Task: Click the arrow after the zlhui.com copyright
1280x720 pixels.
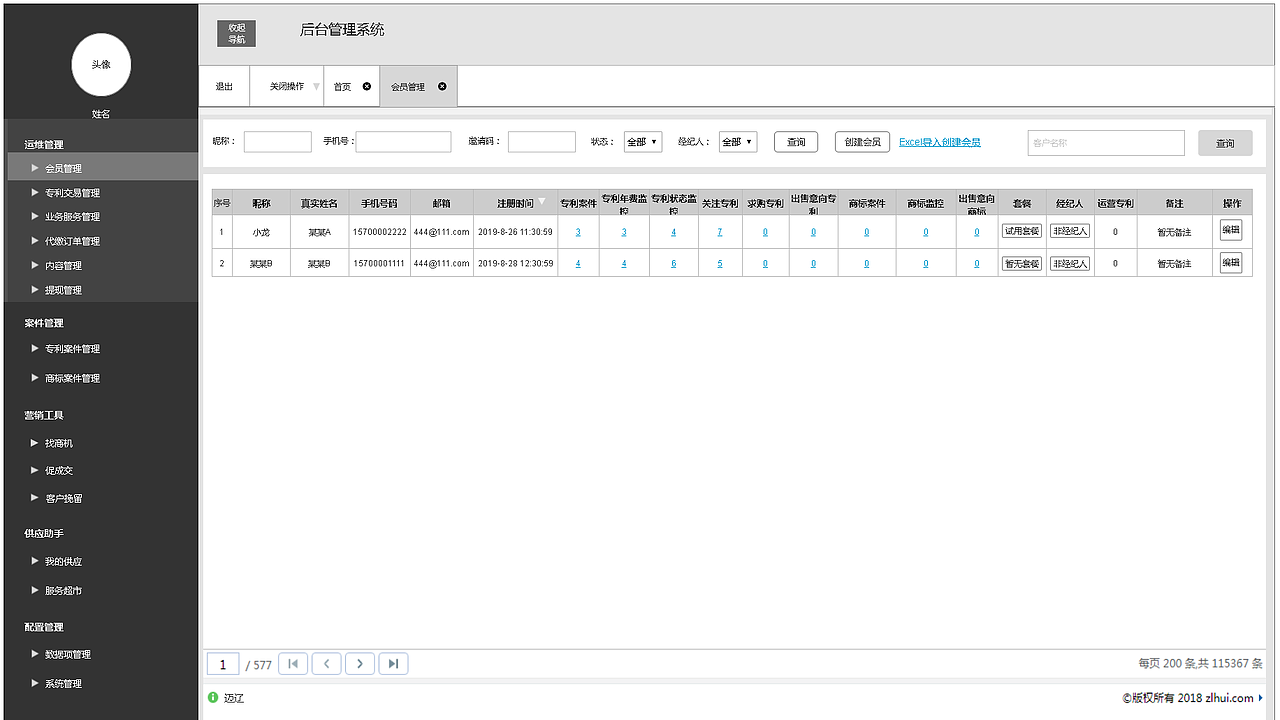Action: (1260, 698)
